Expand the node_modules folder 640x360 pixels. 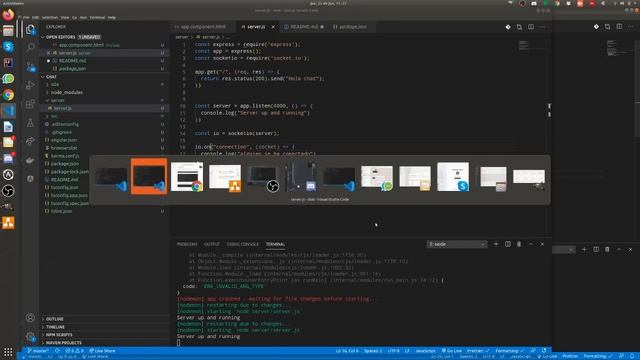click(x=67, y=92)
